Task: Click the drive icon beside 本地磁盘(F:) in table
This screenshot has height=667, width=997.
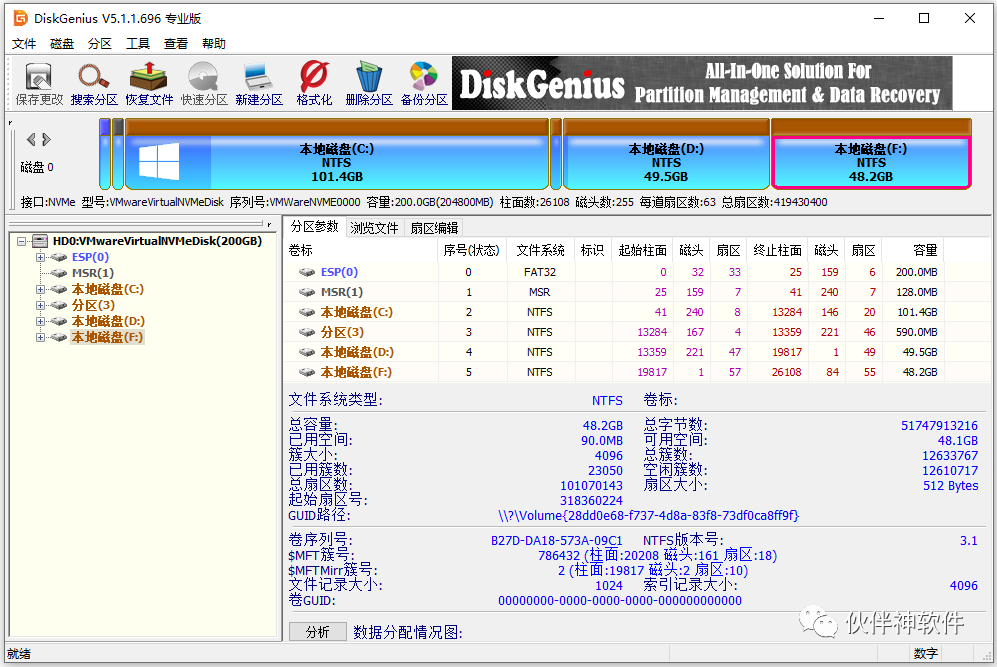Action: (x=307, y=372)
